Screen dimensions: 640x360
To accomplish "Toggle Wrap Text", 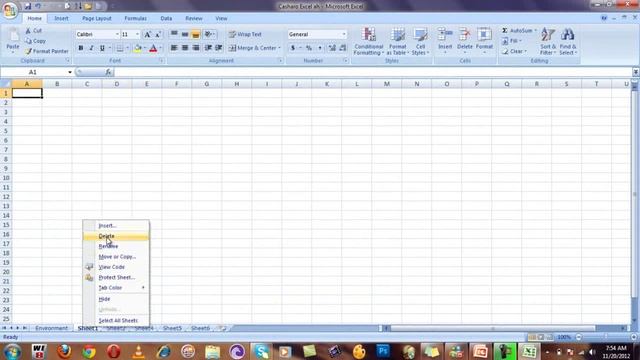I will point(245,34).
